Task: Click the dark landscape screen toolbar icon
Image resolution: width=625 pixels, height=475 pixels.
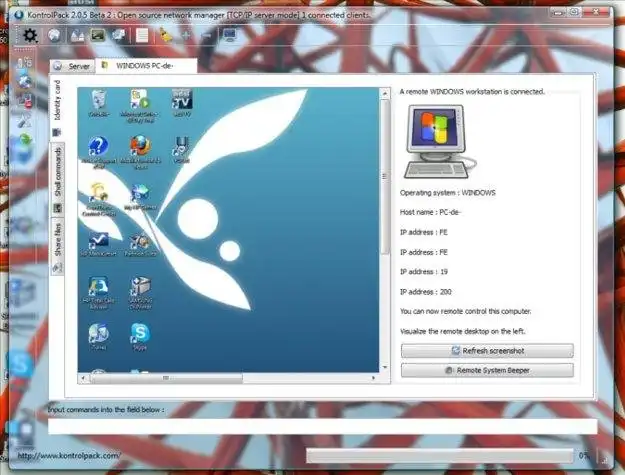Action: click(98, 35)
